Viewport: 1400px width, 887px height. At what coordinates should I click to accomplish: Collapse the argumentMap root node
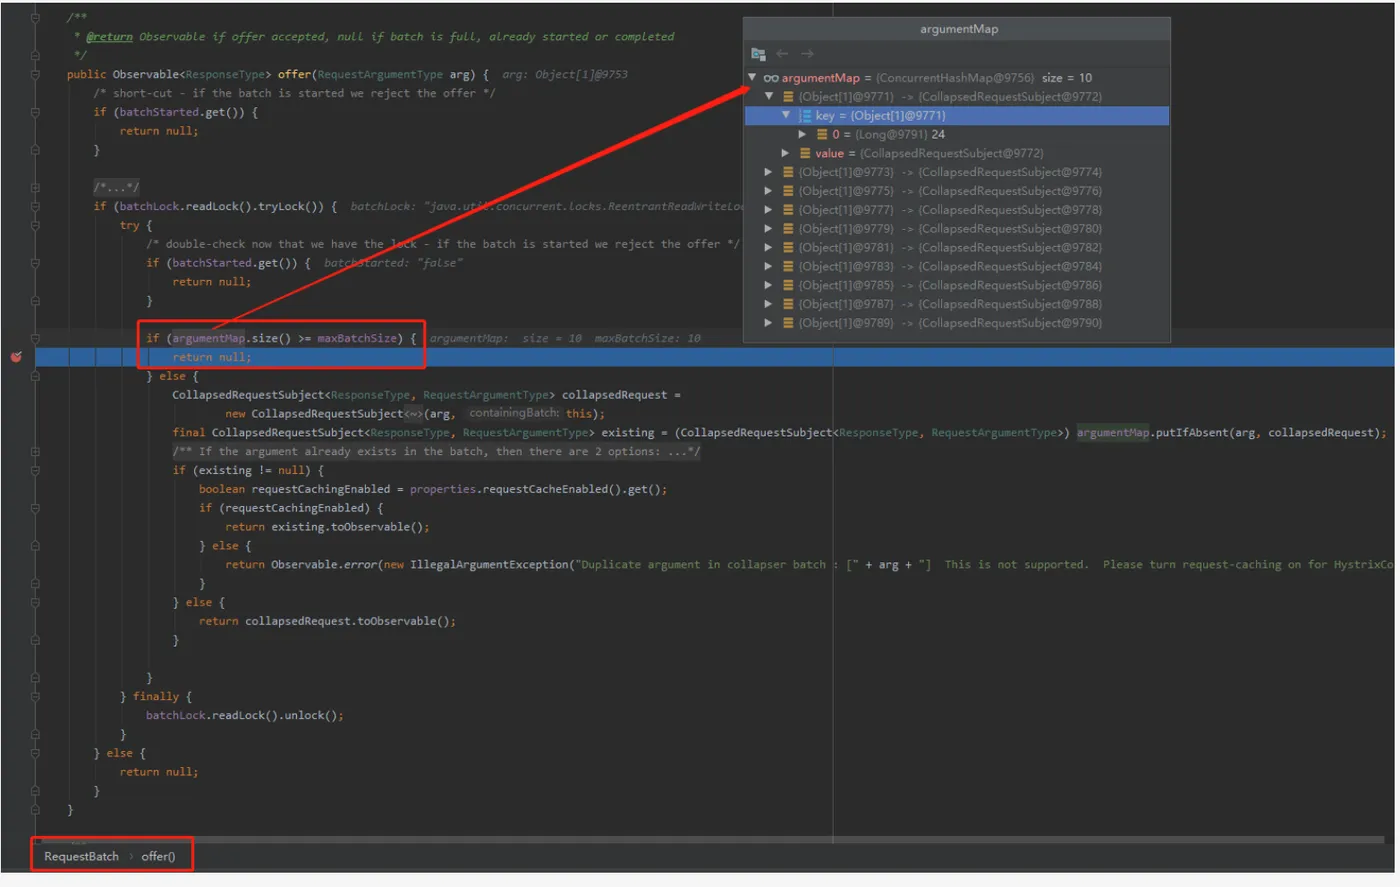752,78
